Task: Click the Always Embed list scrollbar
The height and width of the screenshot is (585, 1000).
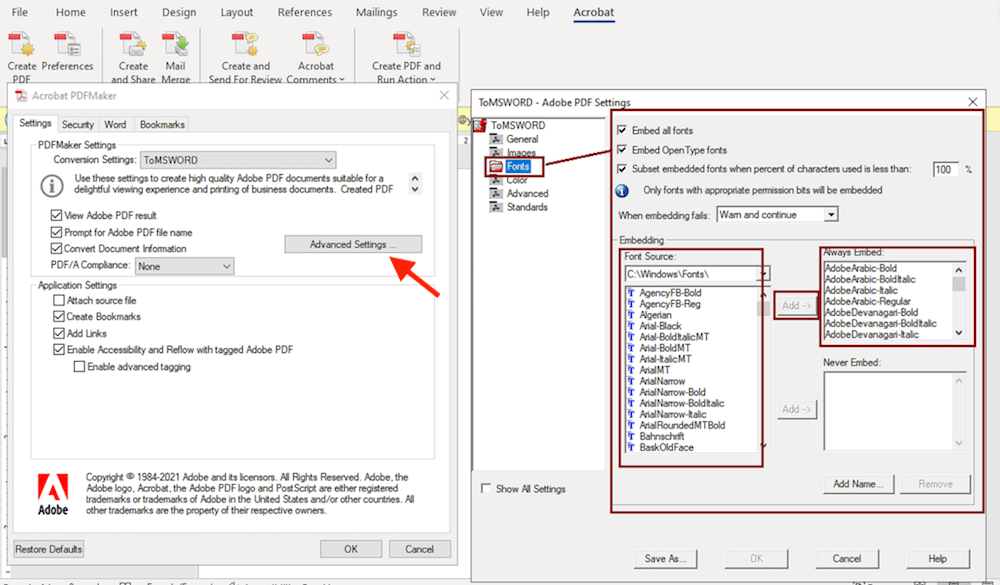Action: tap(959, 300)
